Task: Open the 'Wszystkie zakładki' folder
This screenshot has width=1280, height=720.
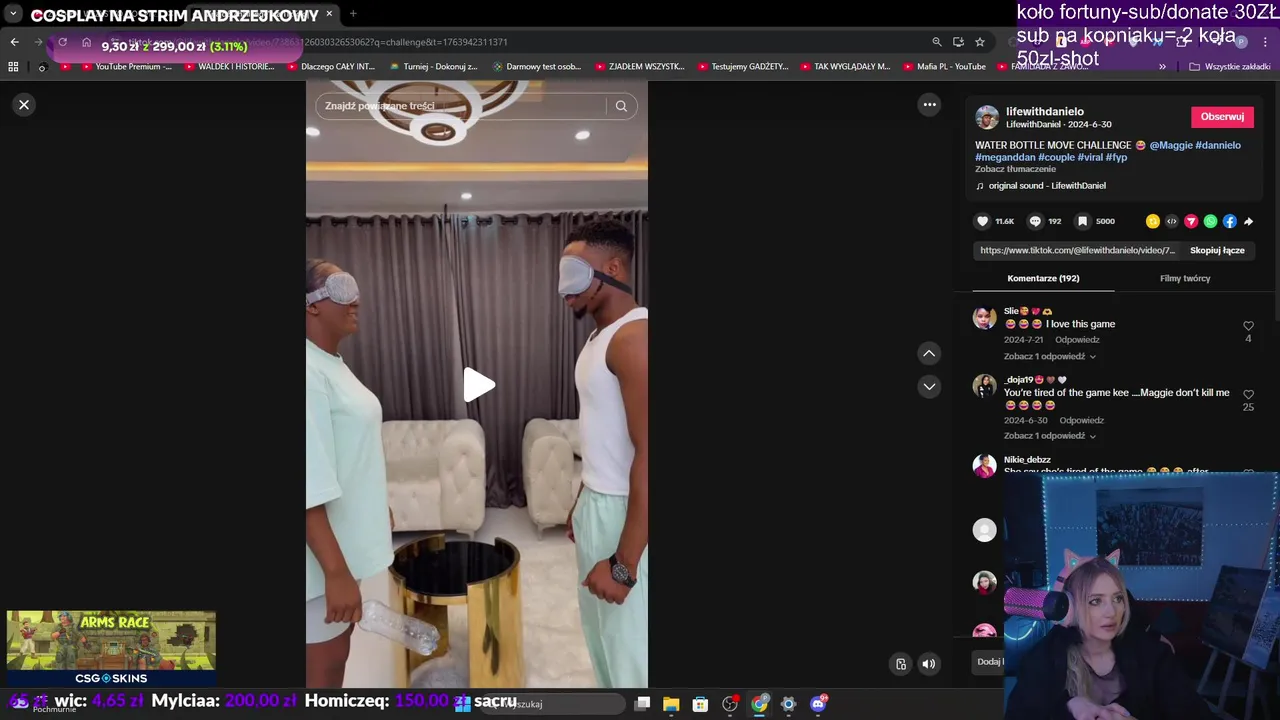Action: [1230, 67]
